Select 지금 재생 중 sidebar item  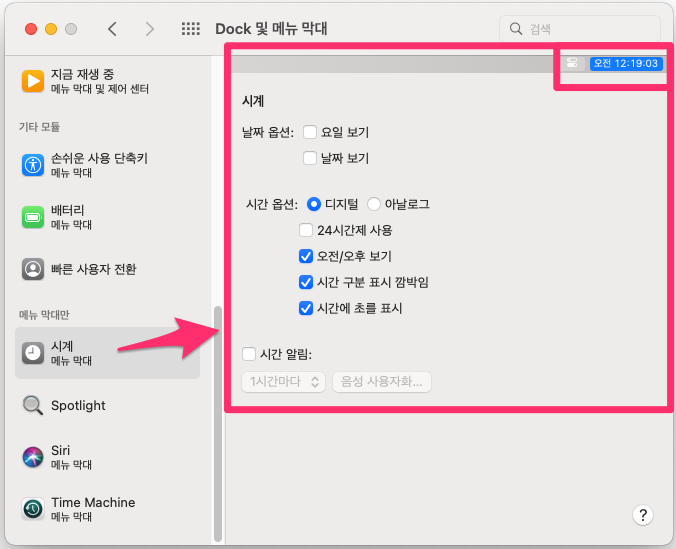pos(107,81)
